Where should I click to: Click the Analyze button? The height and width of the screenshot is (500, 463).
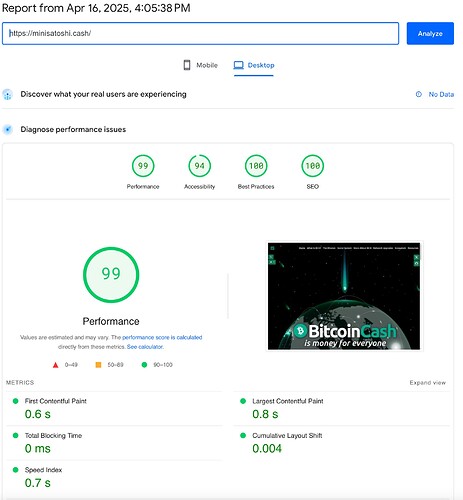tap(430, 33)
